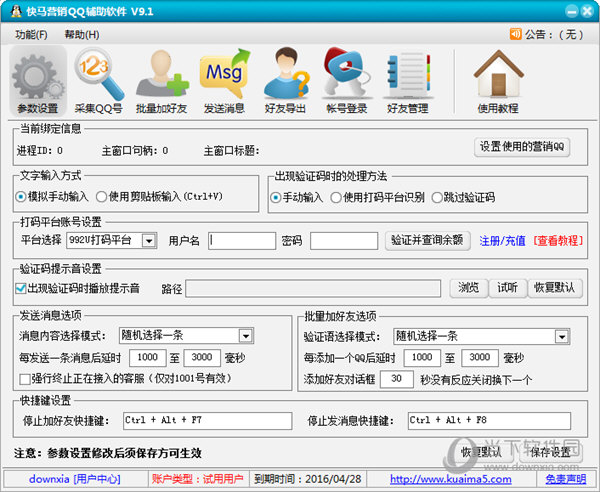Edit add-QQ delay minimum 1000 field

tap(422, 358)
